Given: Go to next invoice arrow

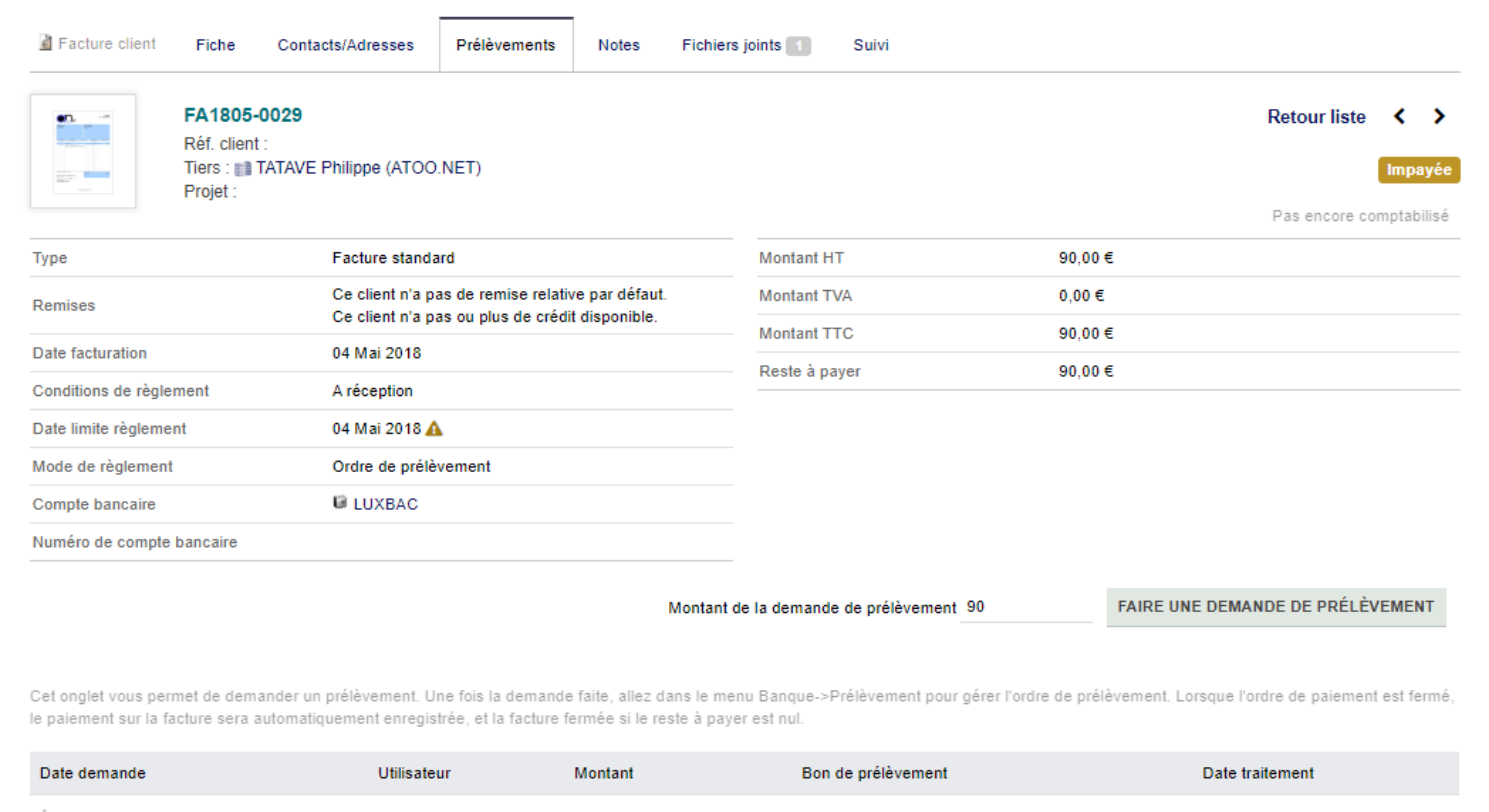Looking at the screenshot, I should coord(1439,117).
